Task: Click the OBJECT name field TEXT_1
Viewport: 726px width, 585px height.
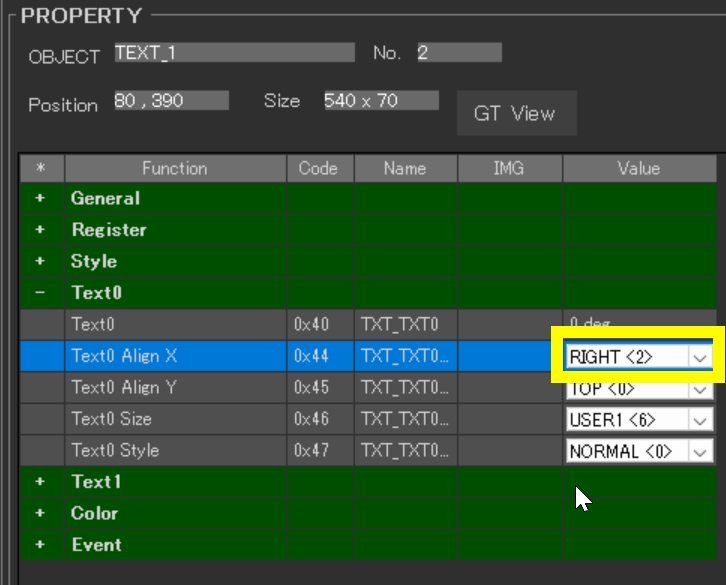Action: coord(234,53)
